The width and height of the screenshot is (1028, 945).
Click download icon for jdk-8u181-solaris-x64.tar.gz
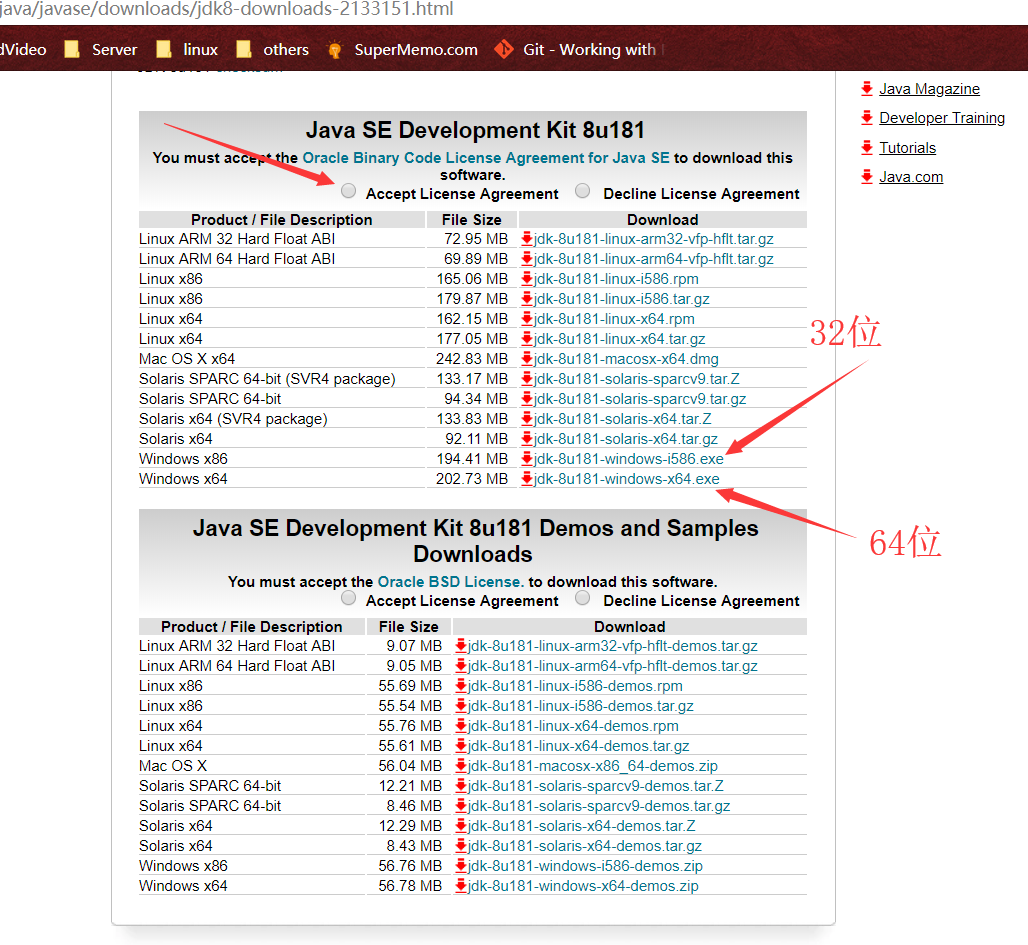pyautogui.click(x=526, y=439)
